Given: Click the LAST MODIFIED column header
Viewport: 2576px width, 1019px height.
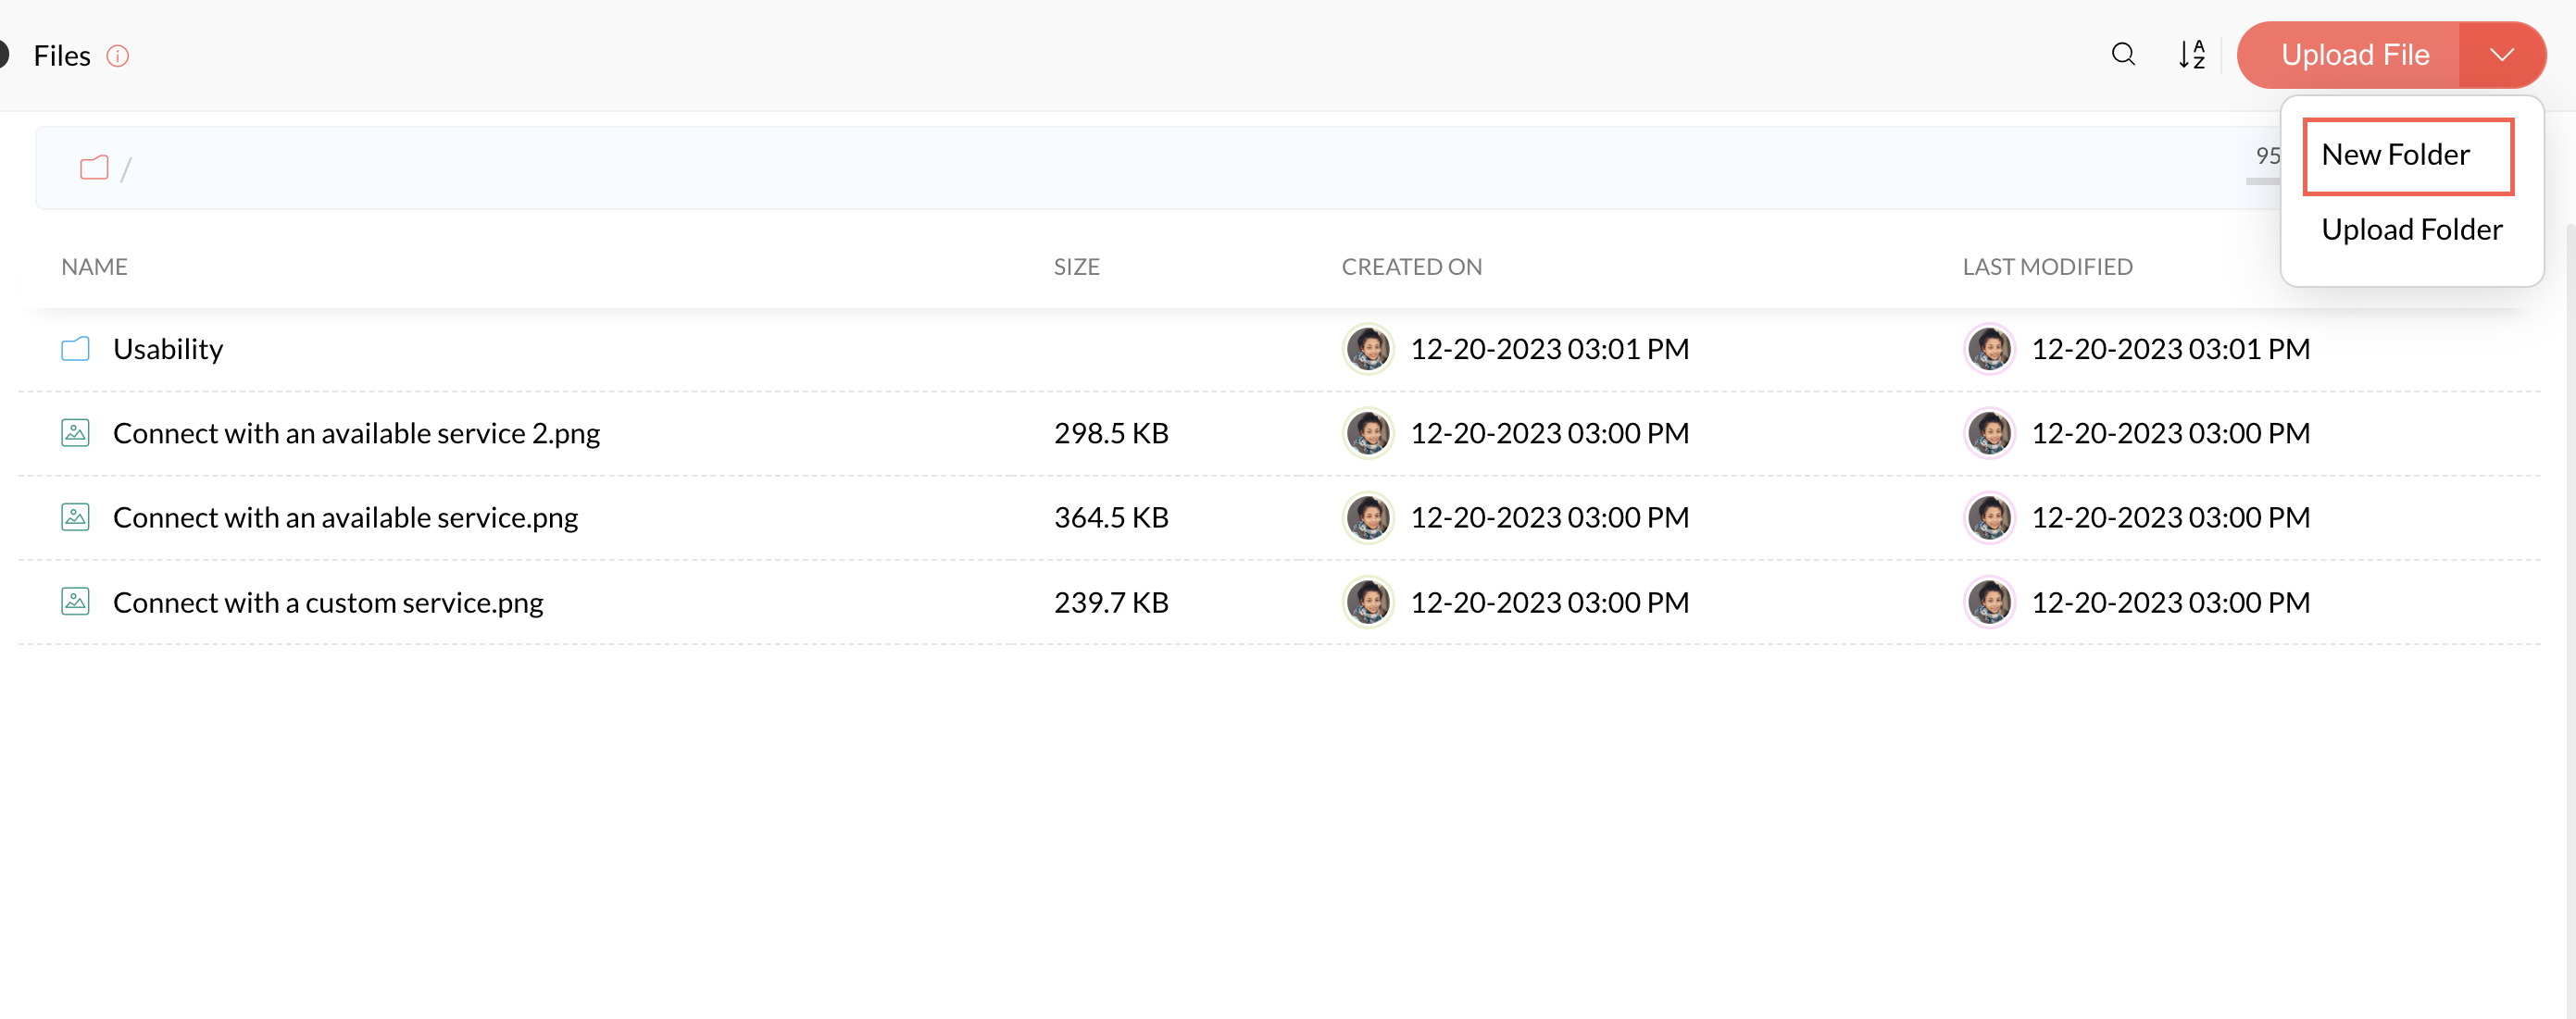Looking at the screenshot, I should click(x=2046, y=267).
